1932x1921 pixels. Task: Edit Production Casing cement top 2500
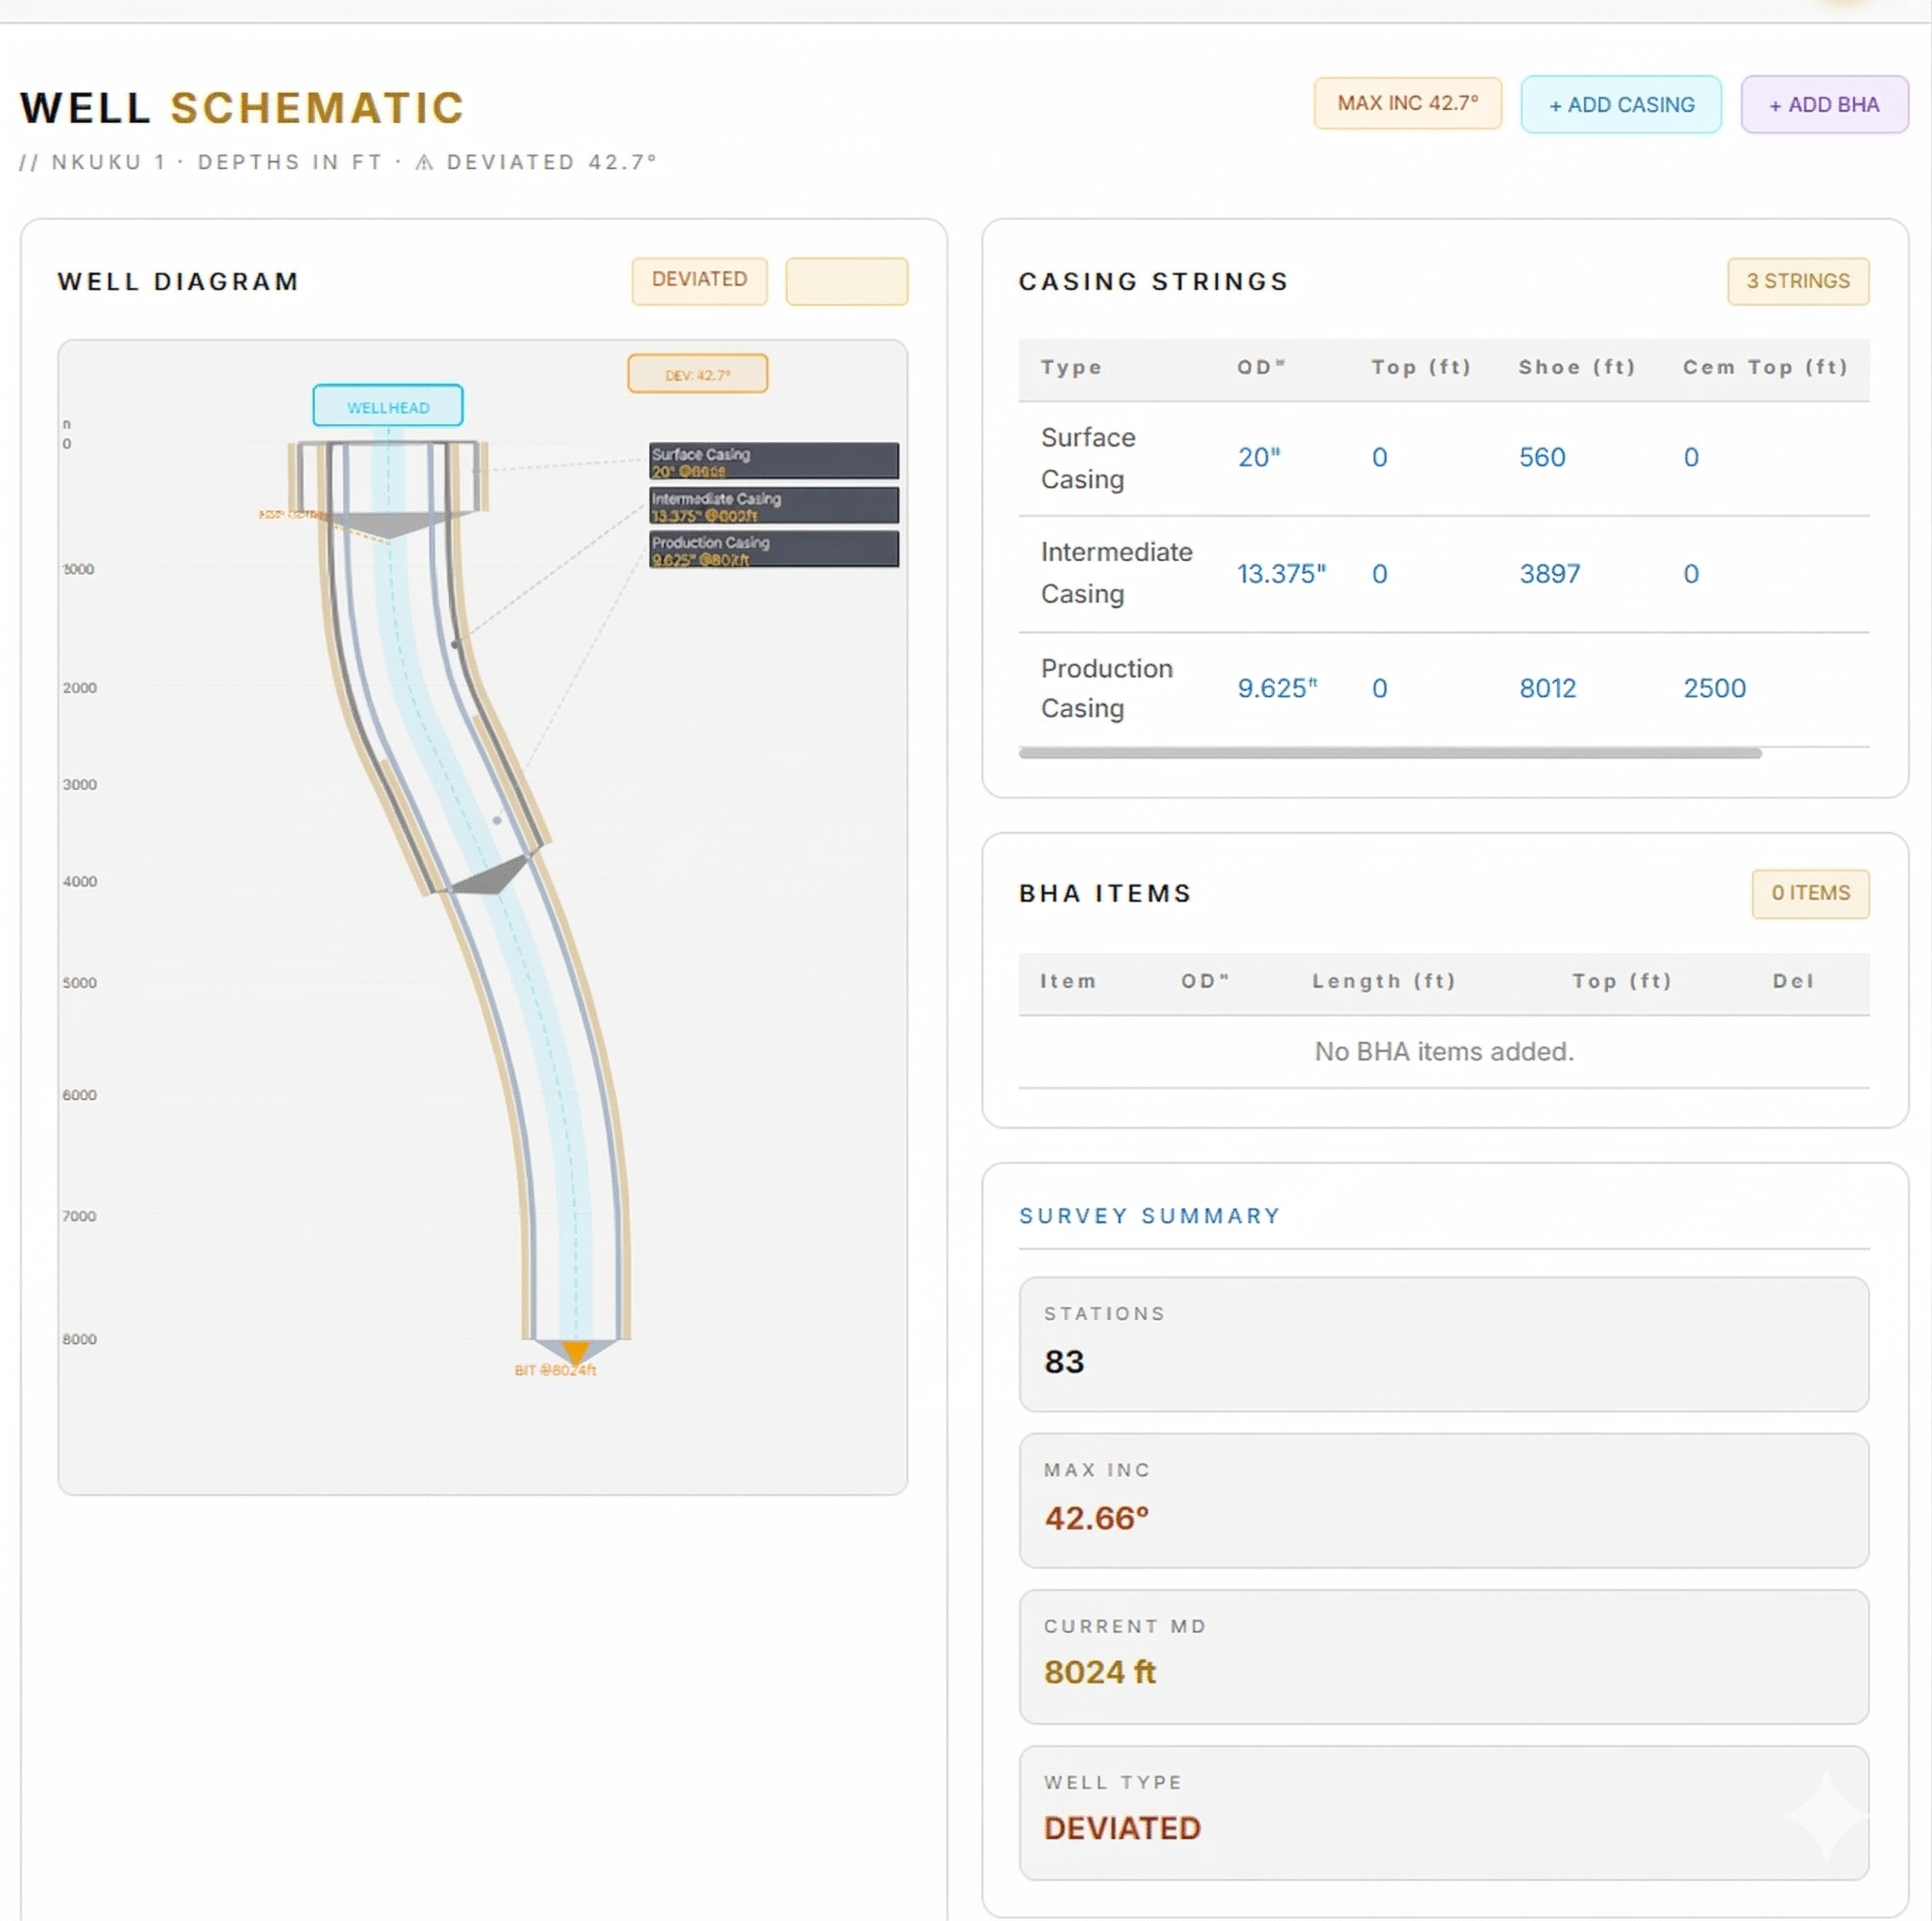(1713, 688)
